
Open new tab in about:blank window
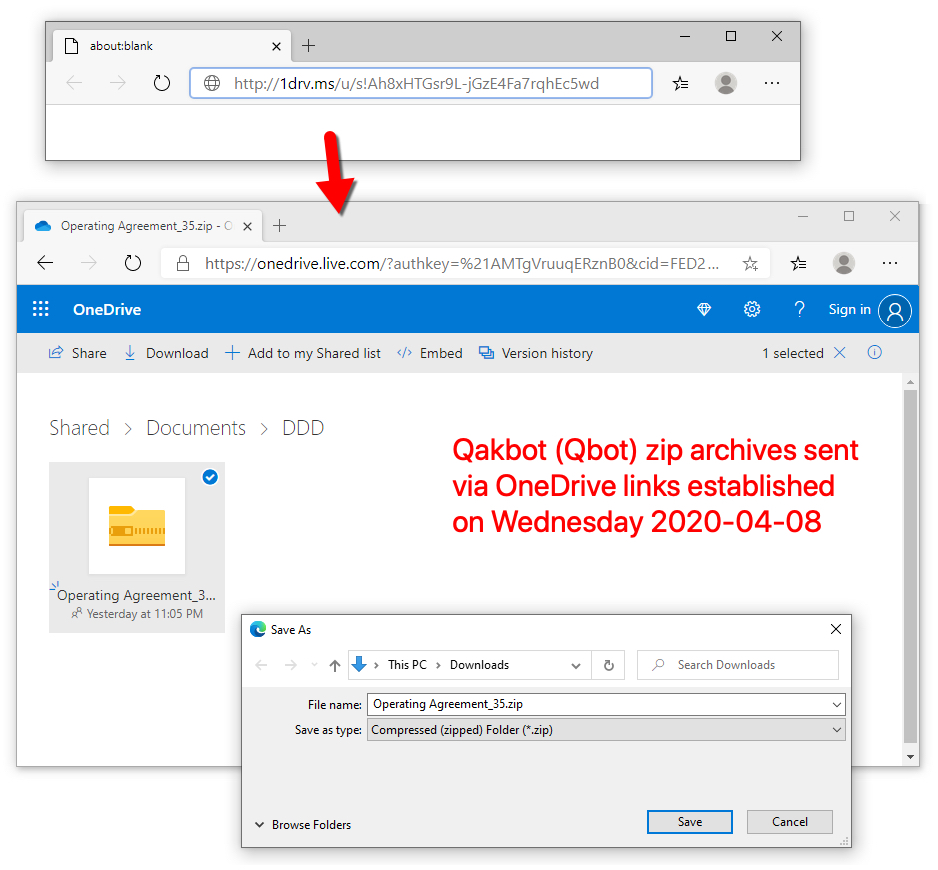308,45
